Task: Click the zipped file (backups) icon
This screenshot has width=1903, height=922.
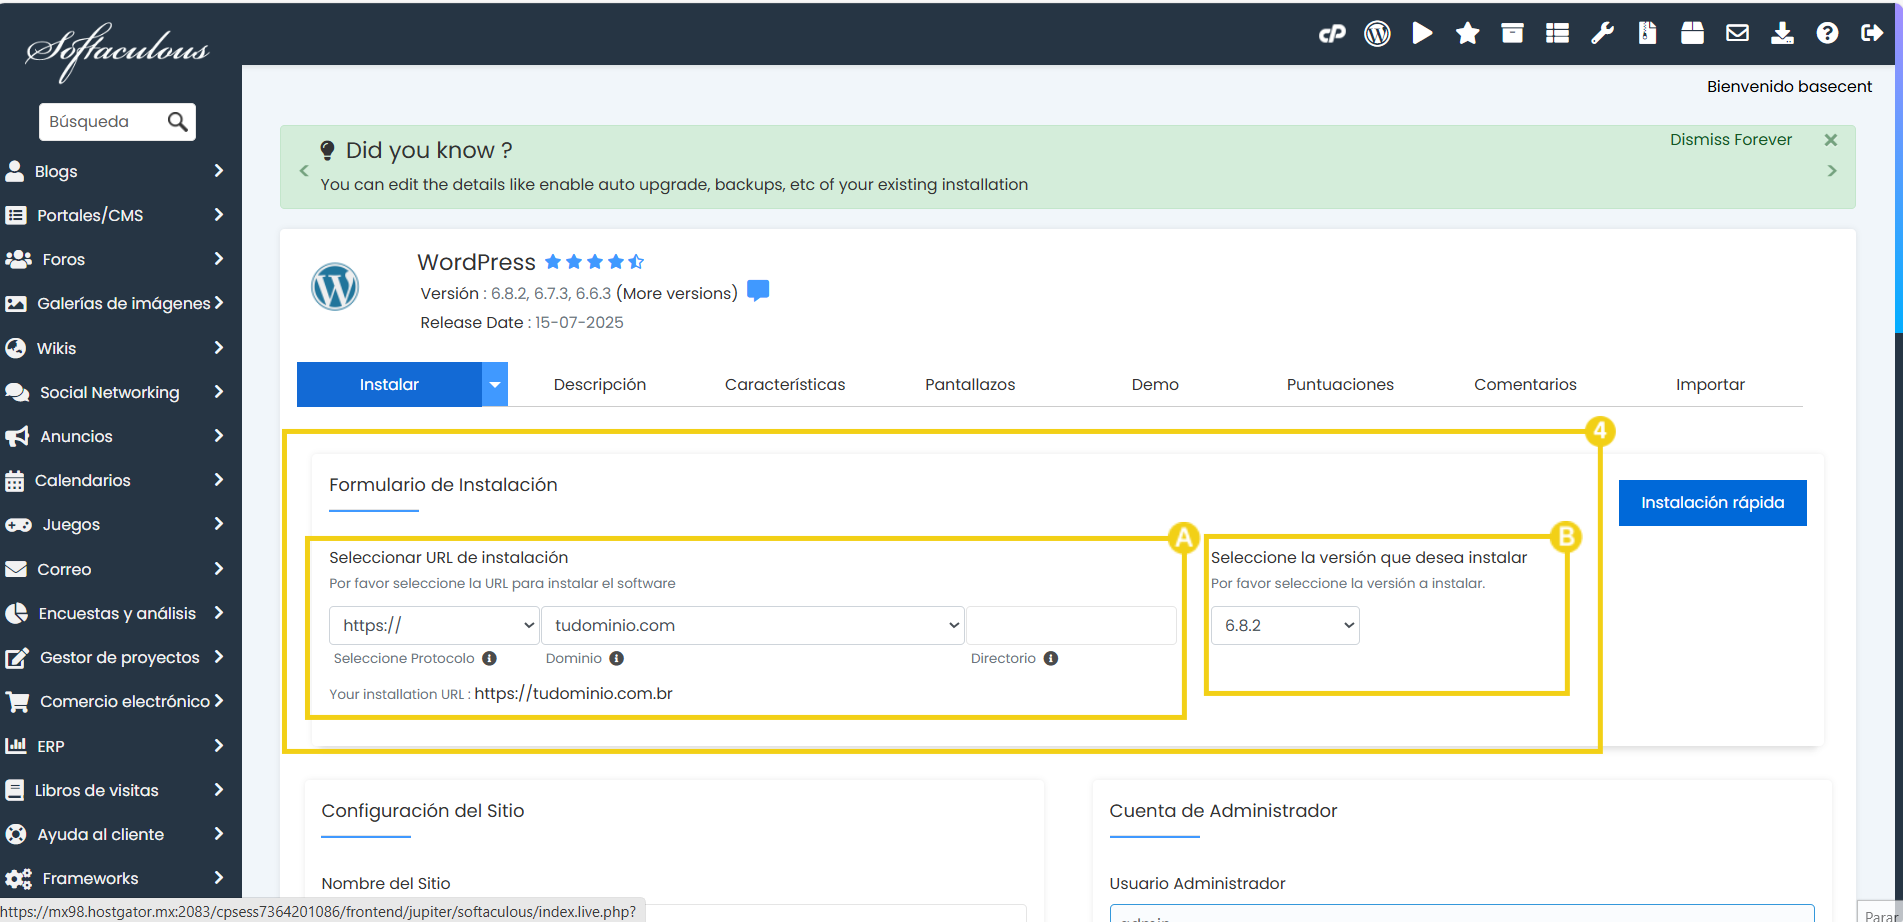Action: point(1647,33)
